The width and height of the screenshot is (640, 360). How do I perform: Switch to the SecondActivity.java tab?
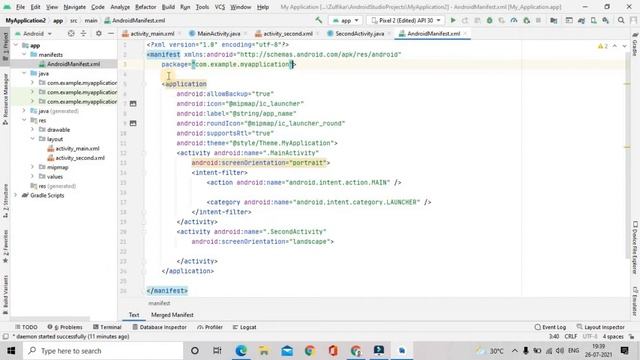click(x=360, y=33)
